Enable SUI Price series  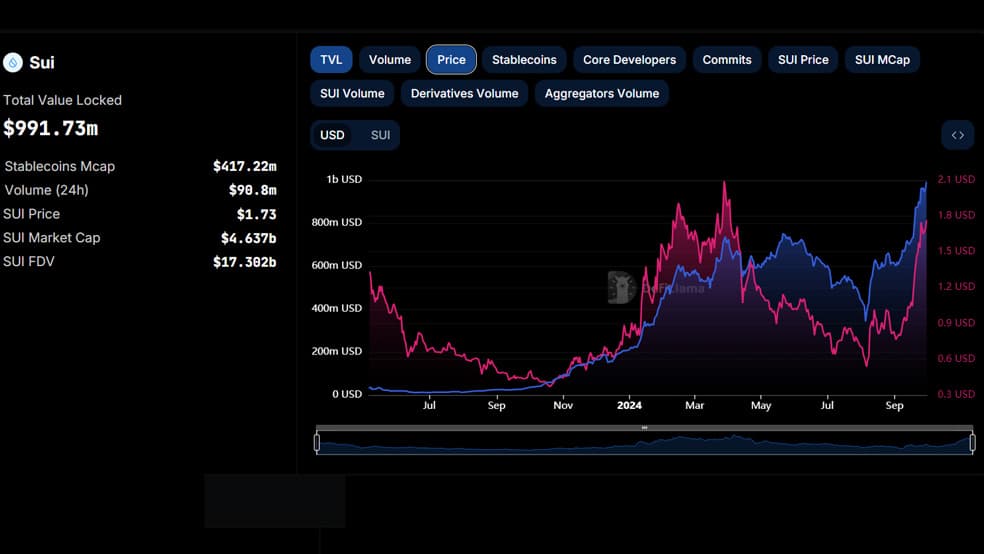point(803,60)
